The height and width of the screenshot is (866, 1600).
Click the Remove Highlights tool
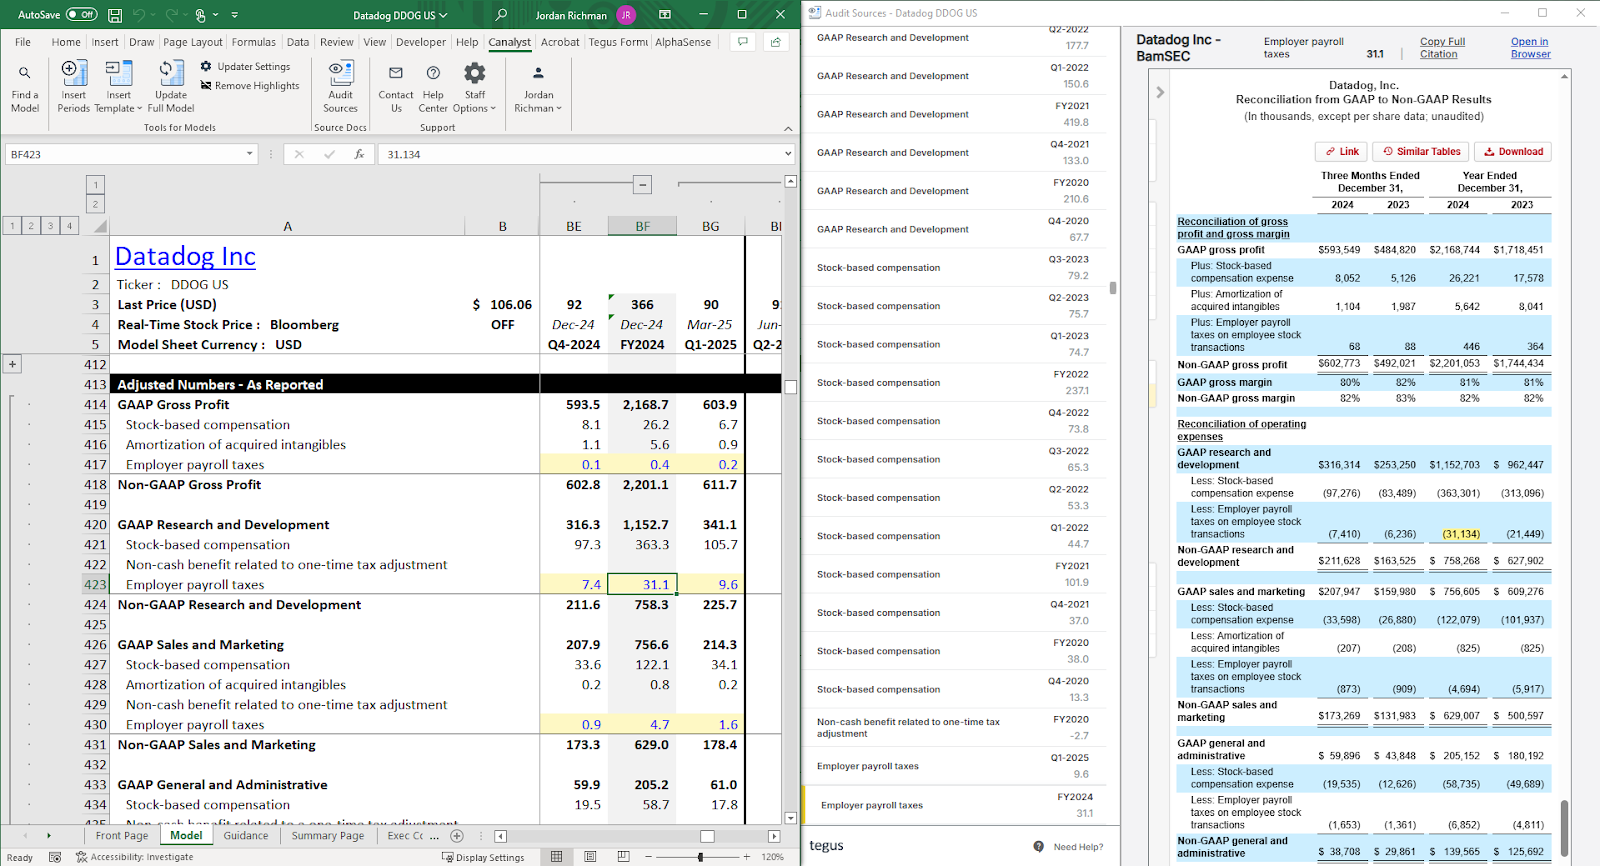249,86
